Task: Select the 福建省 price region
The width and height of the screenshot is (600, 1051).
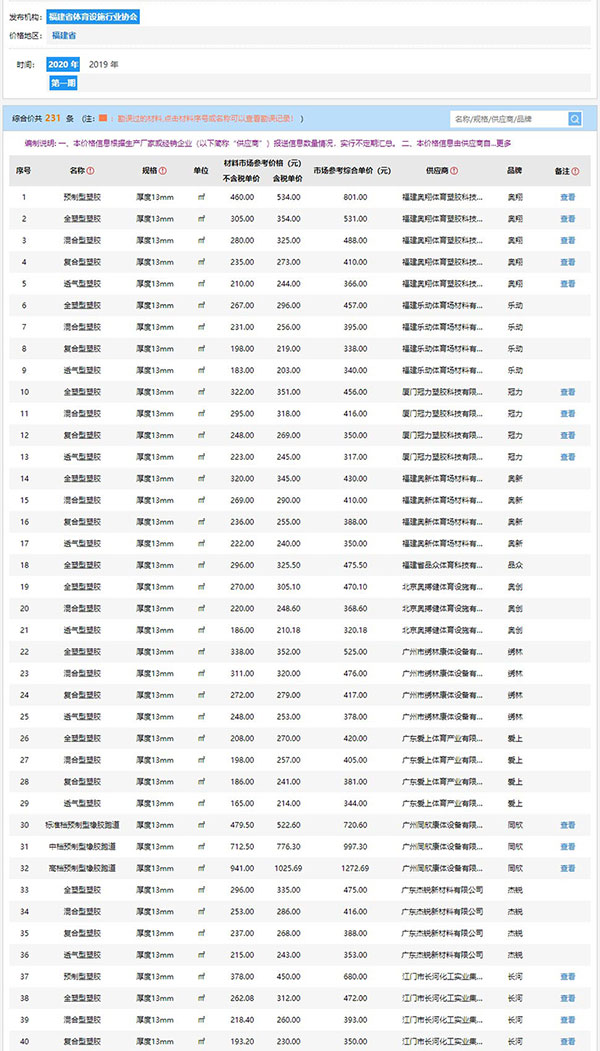Action: pyautogui.click(x=65, y=36)
